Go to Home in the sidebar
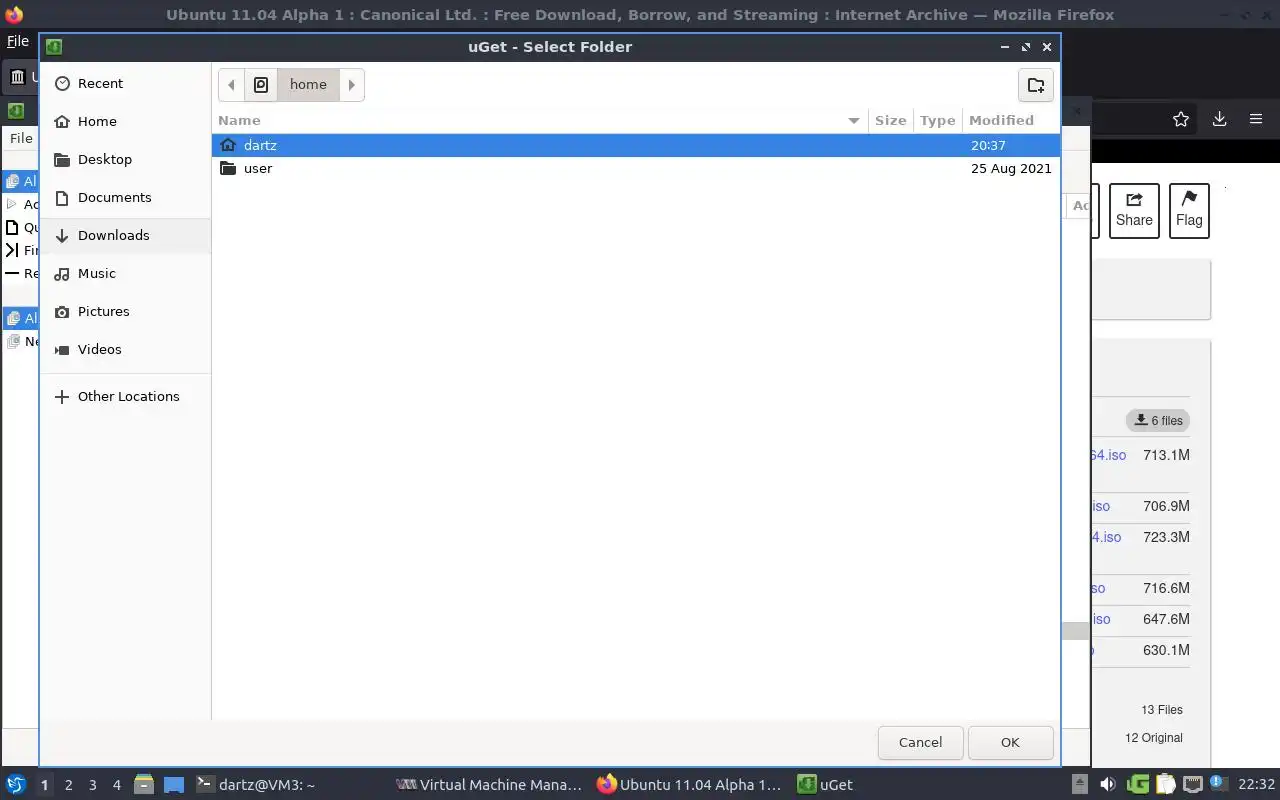Screen dimensions: 1280x800 [x=126, y=121]
